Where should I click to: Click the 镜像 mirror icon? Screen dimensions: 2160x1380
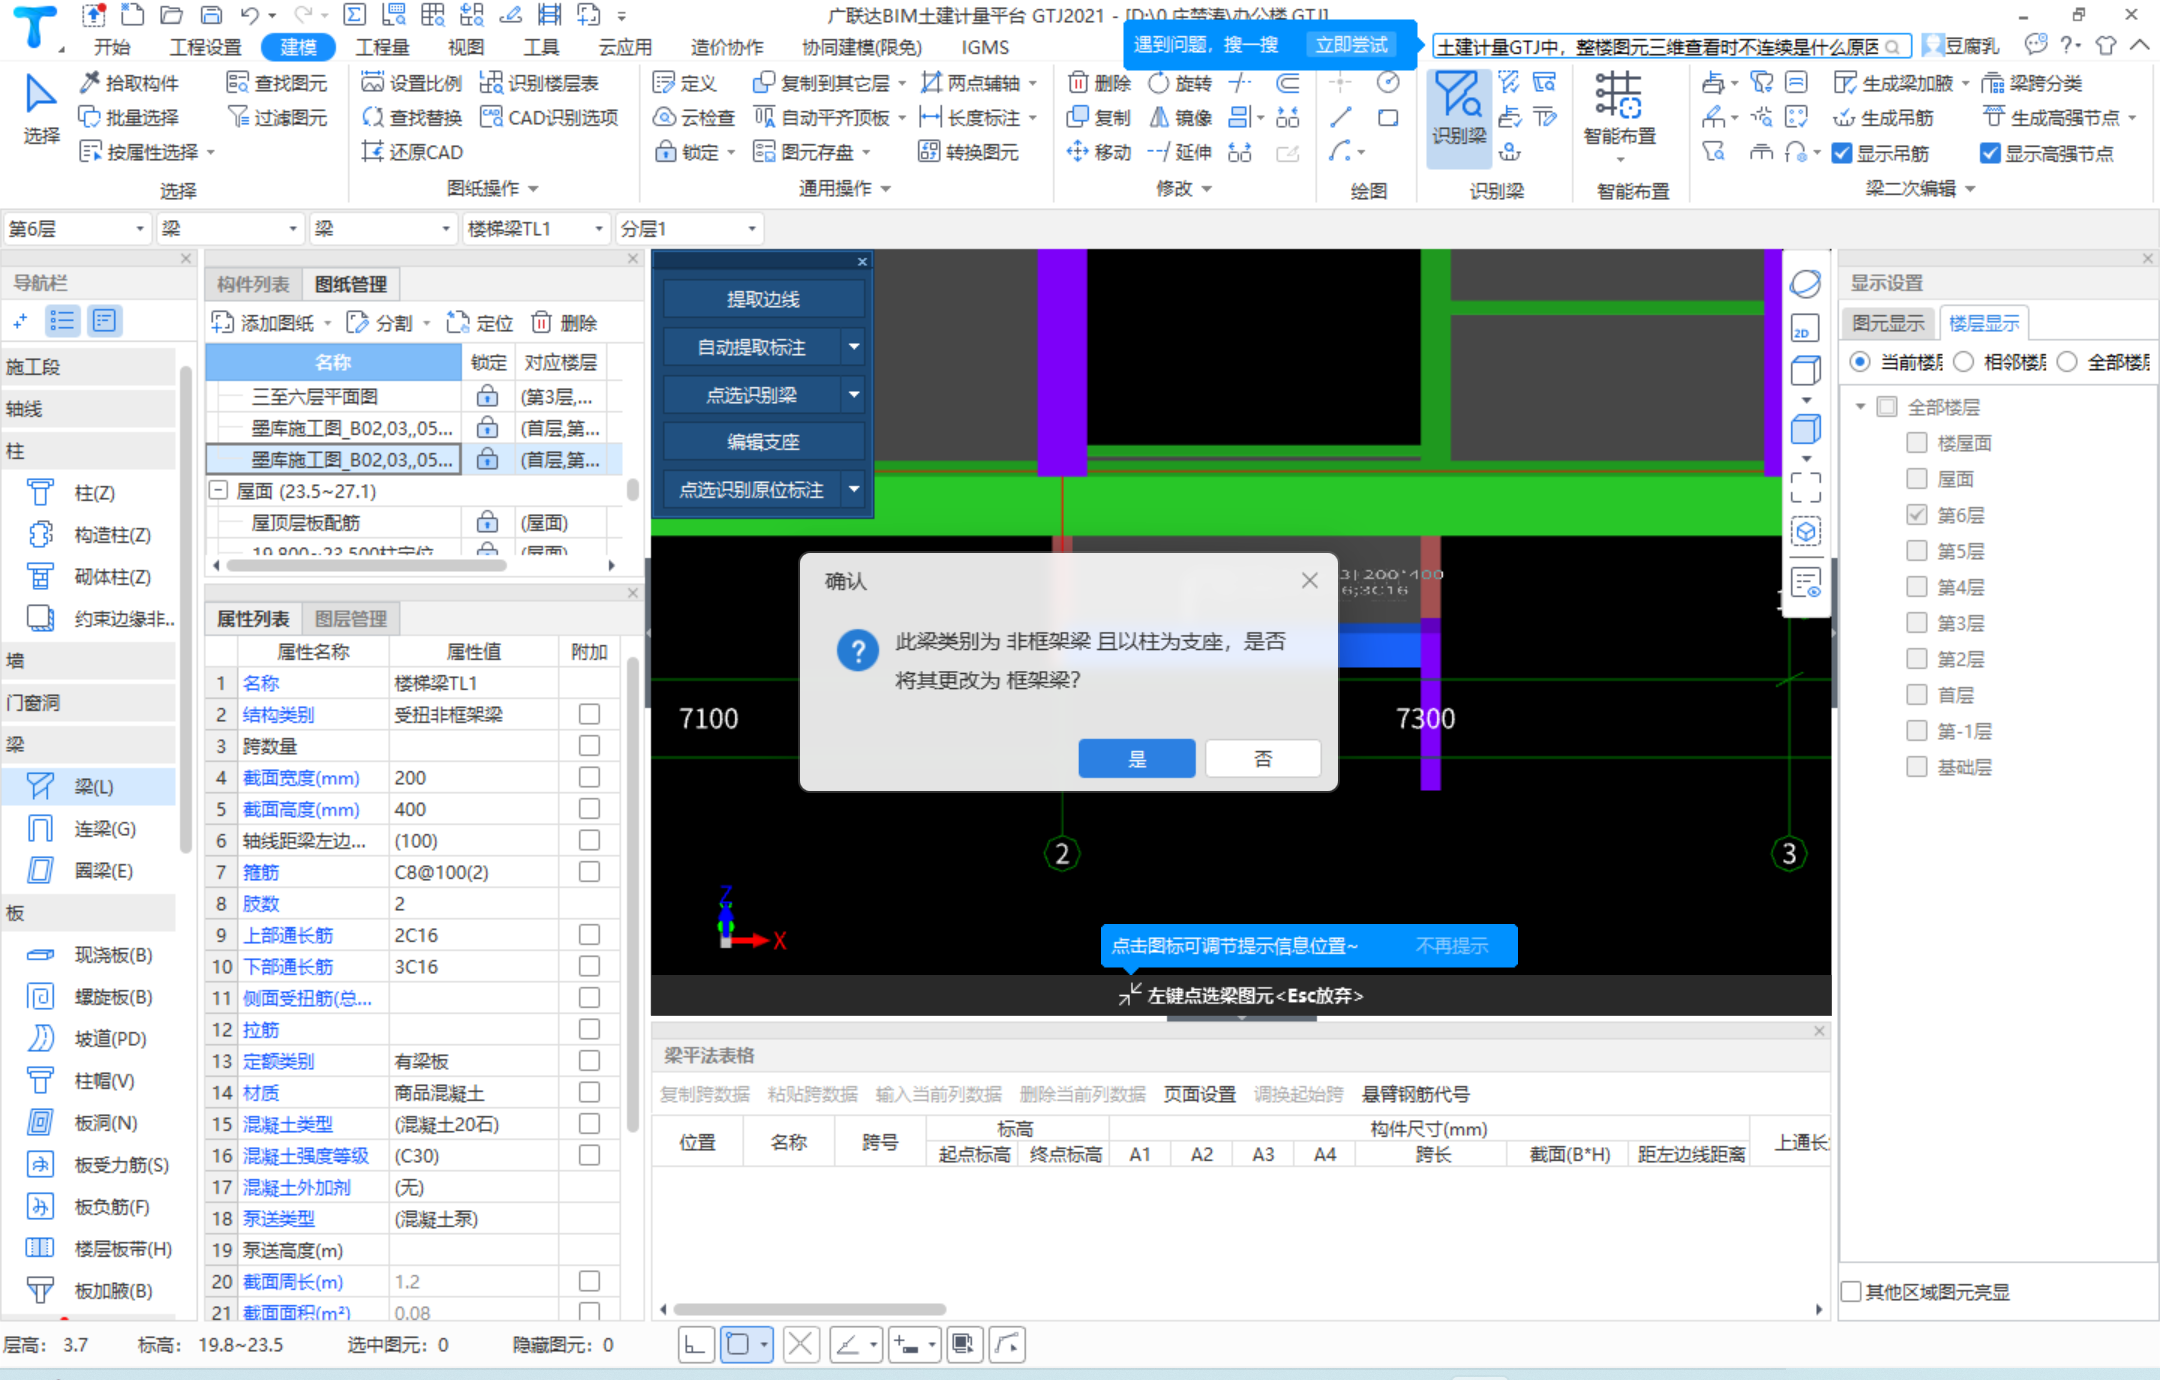[1159, 117]
